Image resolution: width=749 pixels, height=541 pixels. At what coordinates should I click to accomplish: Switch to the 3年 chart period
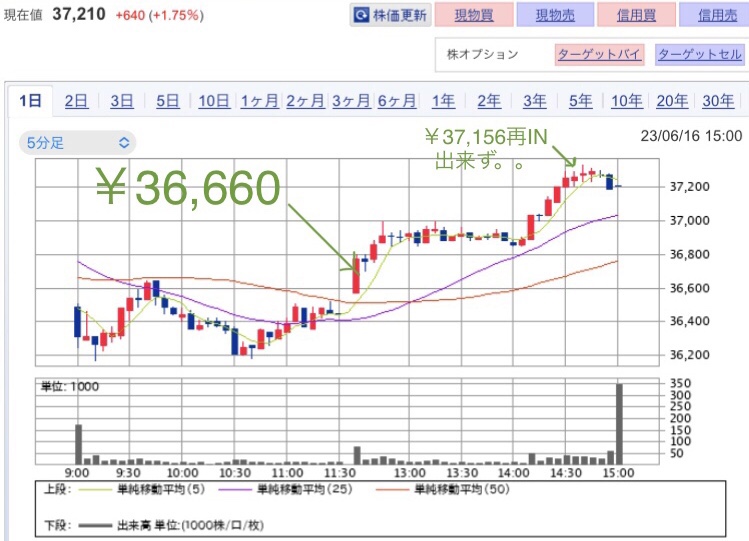click(x=535, y=101)
